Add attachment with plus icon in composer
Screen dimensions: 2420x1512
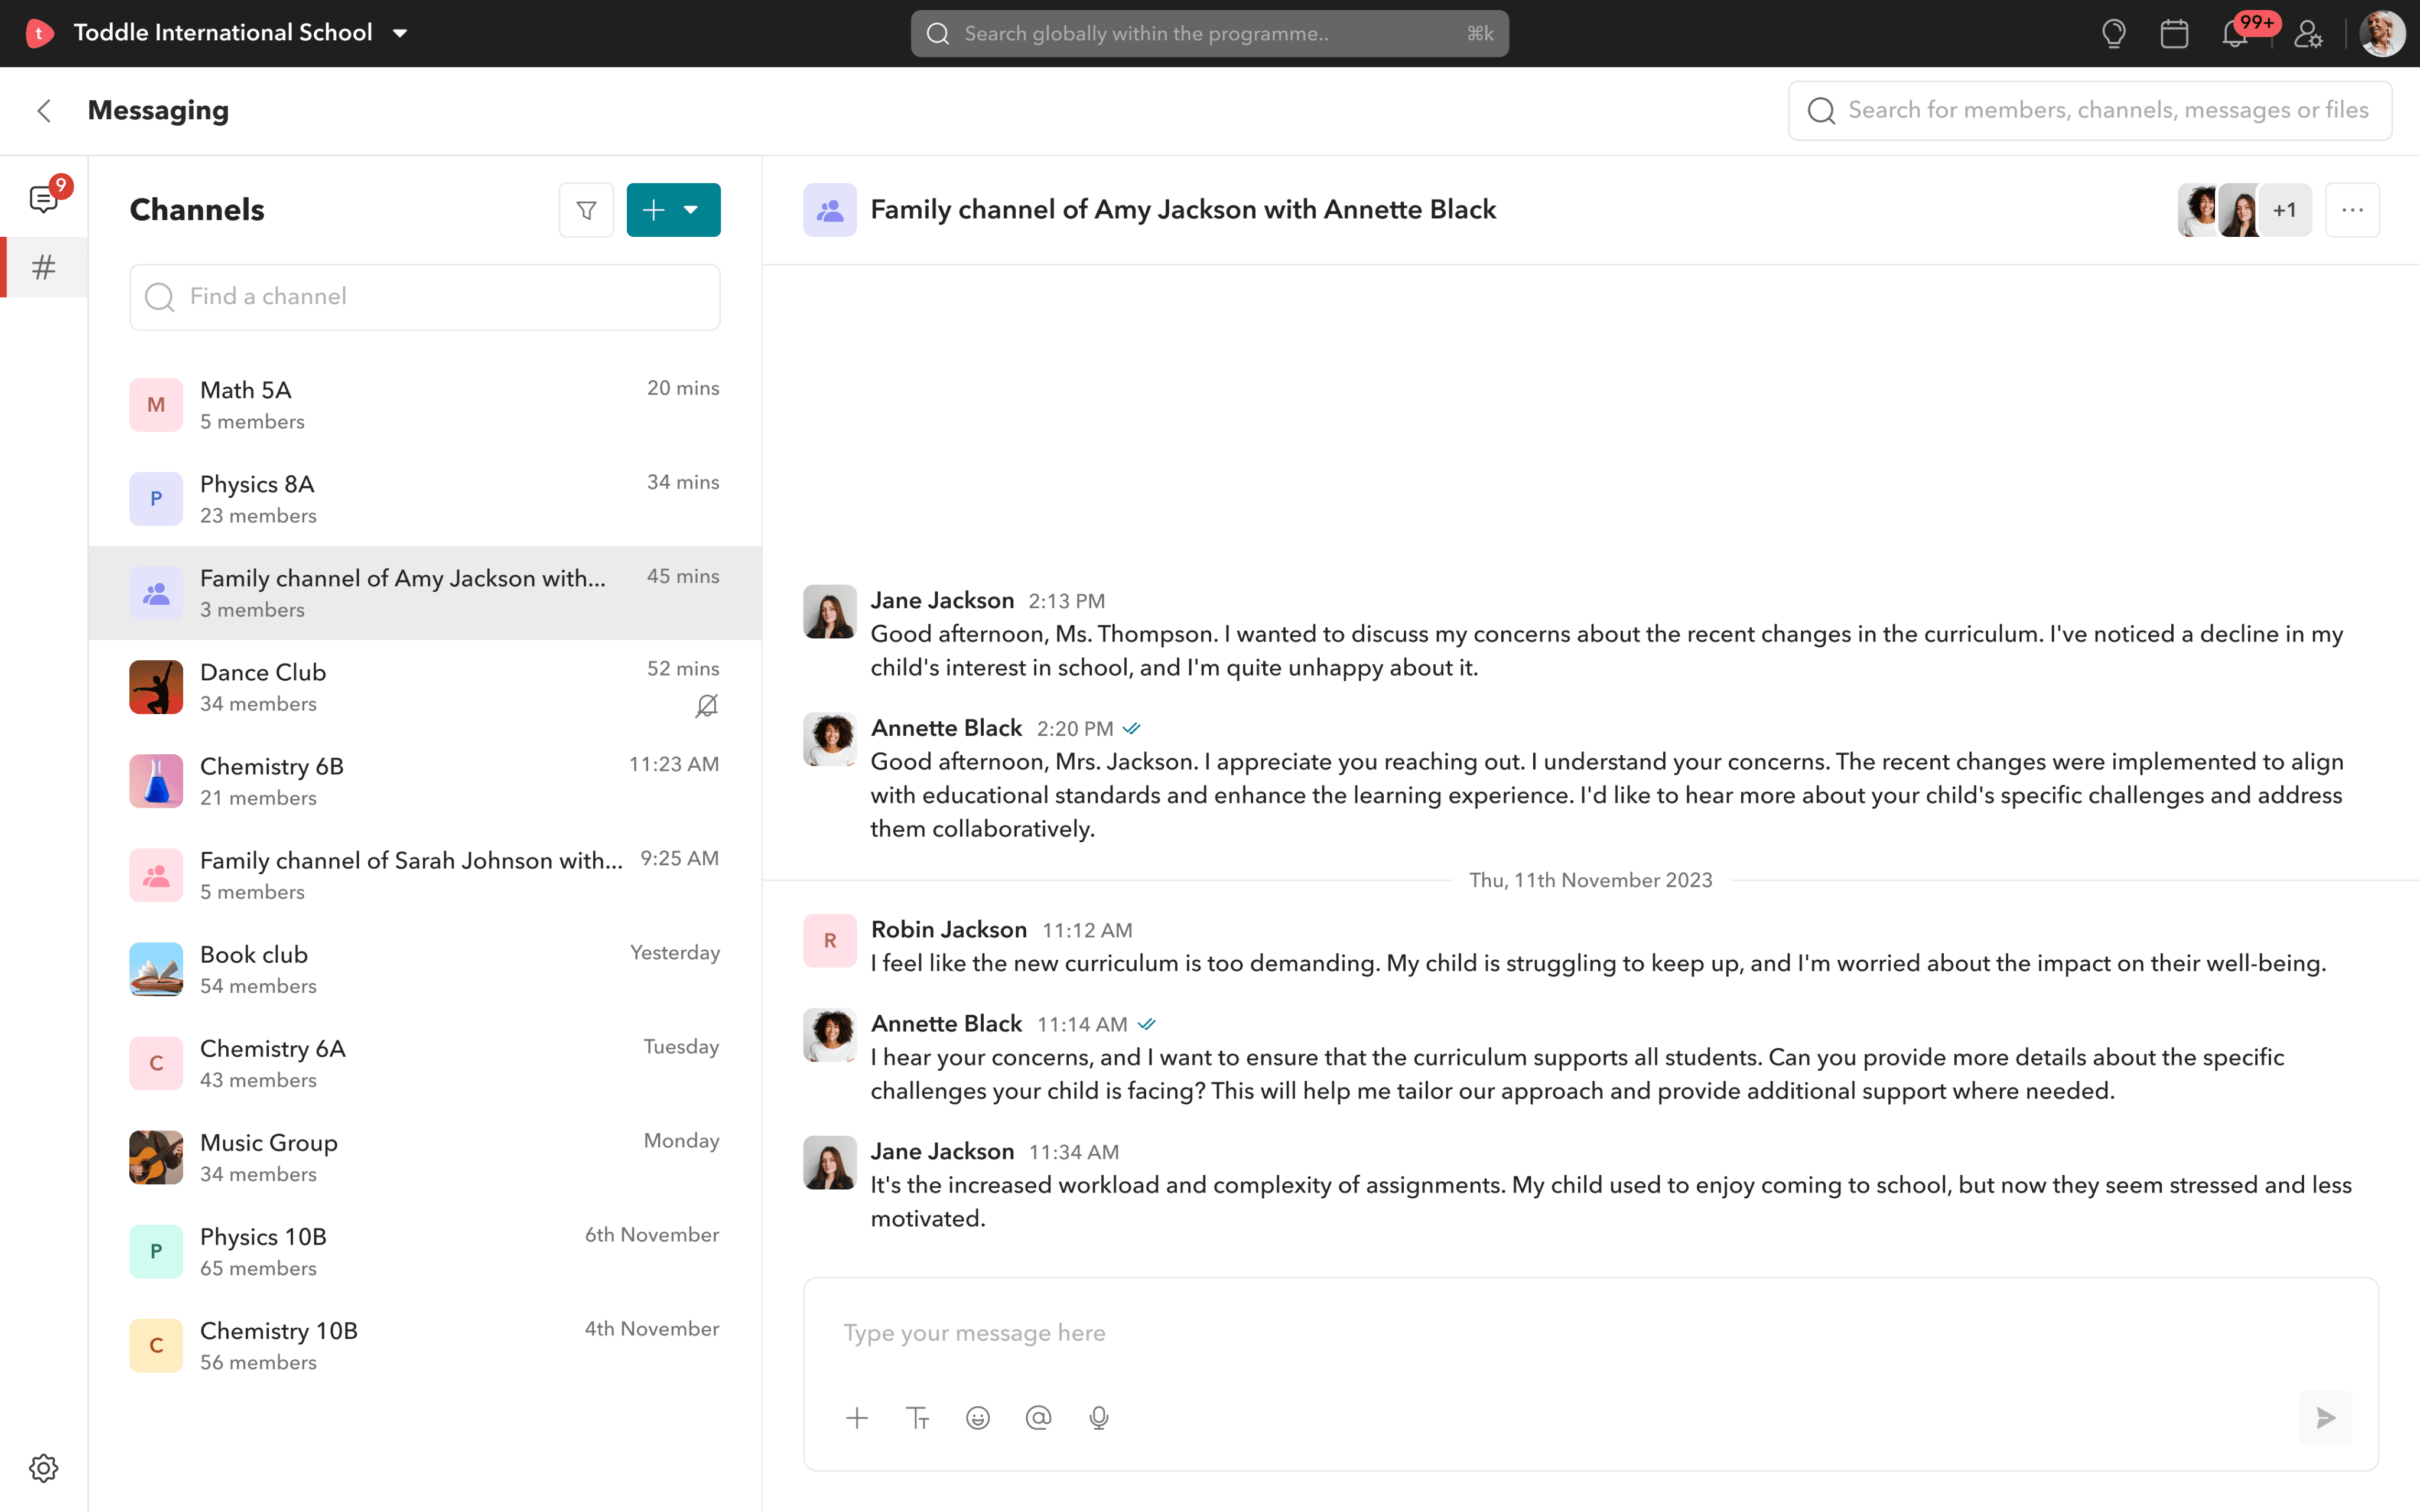point(857,1418)
